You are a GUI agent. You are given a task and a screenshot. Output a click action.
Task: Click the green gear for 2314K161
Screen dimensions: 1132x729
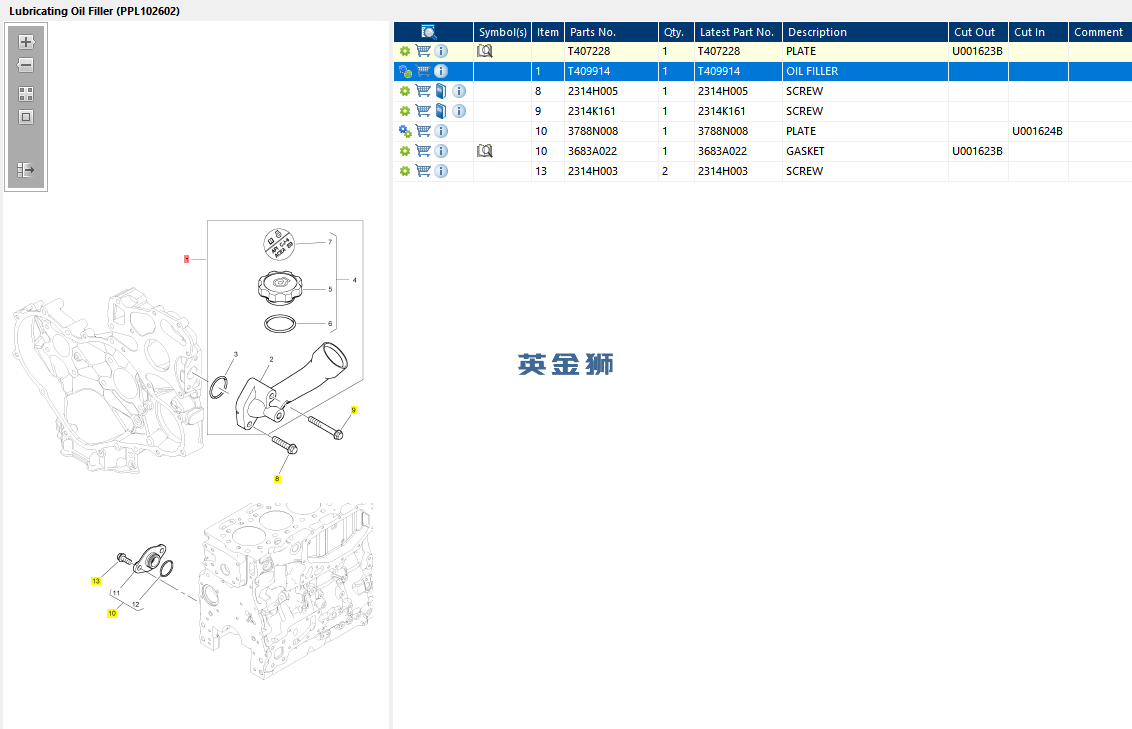405,111
